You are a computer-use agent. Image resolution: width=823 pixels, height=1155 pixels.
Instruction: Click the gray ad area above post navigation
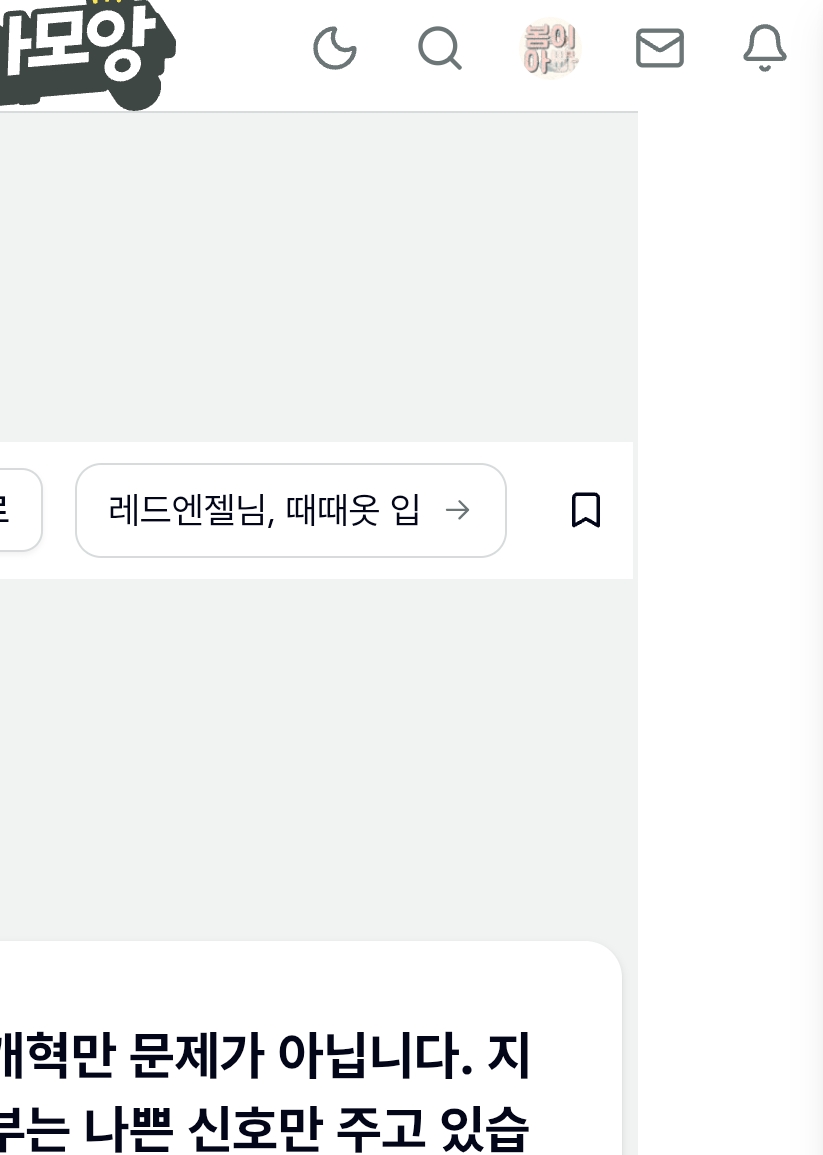pyautogui.click(x=317, y=277)
